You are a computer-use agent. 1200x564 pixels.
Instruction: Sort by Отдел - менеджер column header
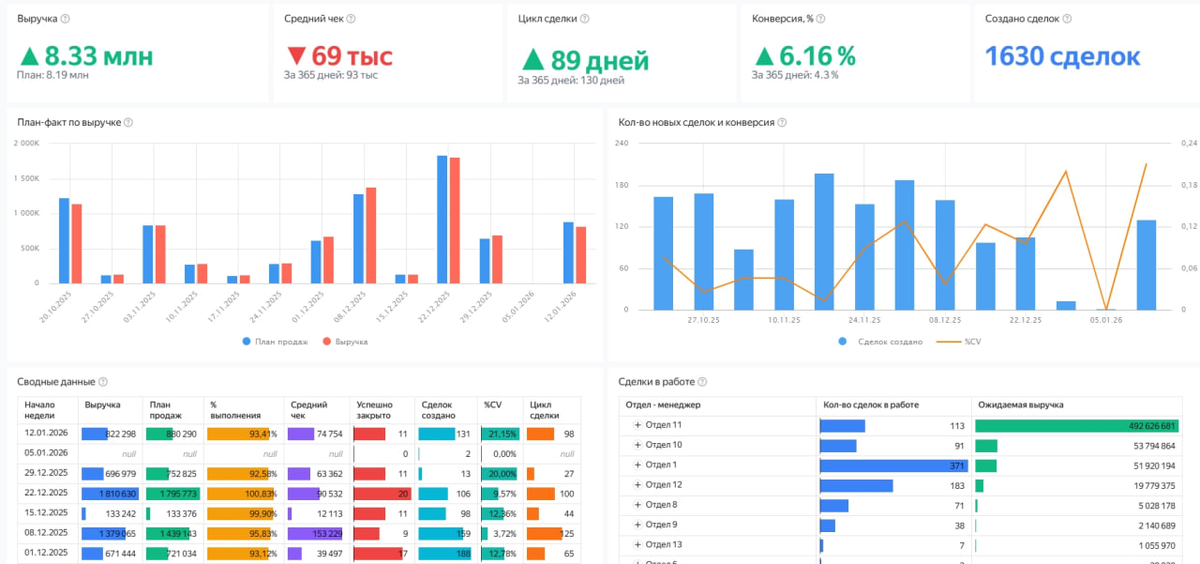719,405
